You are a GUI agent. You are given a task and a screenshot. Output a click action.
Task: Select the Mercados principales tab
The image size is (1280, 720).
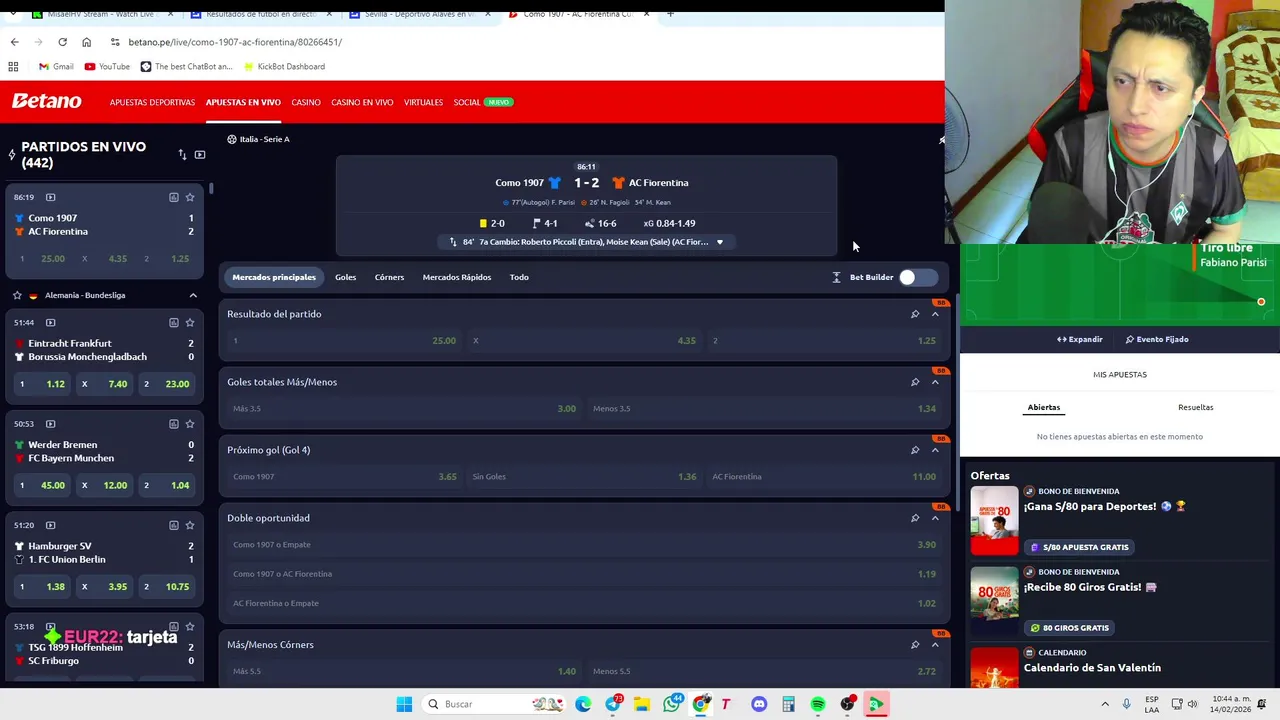click(274, 277)
